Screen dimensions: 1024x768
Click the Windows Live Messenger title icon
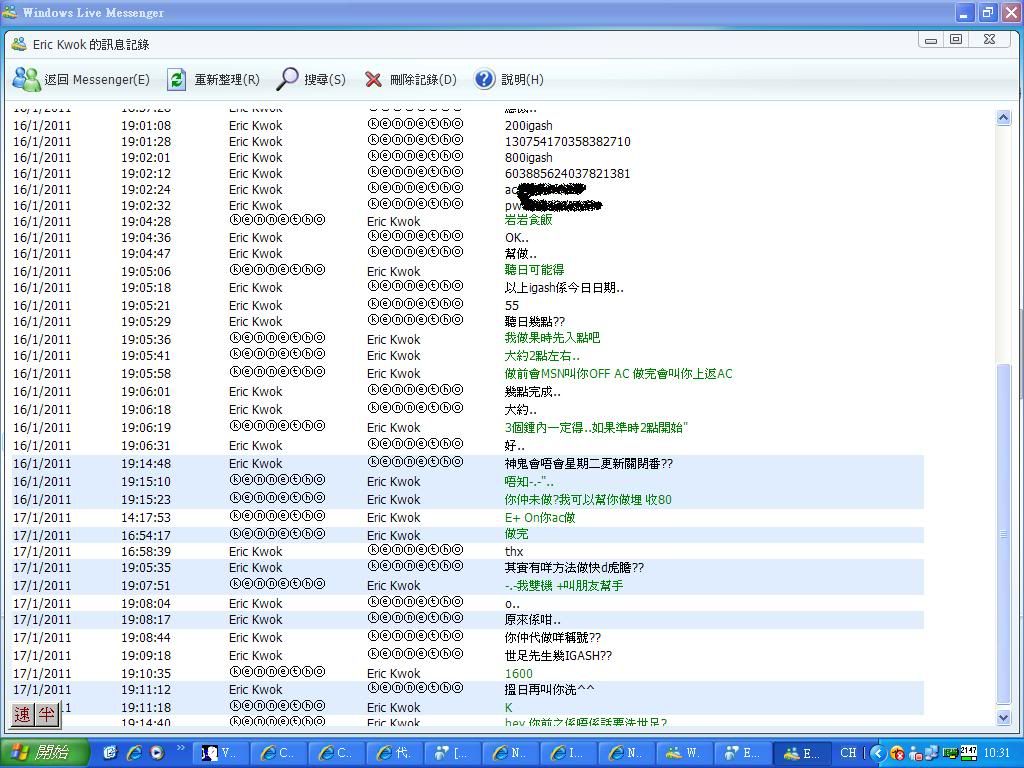tap(10, 12)
